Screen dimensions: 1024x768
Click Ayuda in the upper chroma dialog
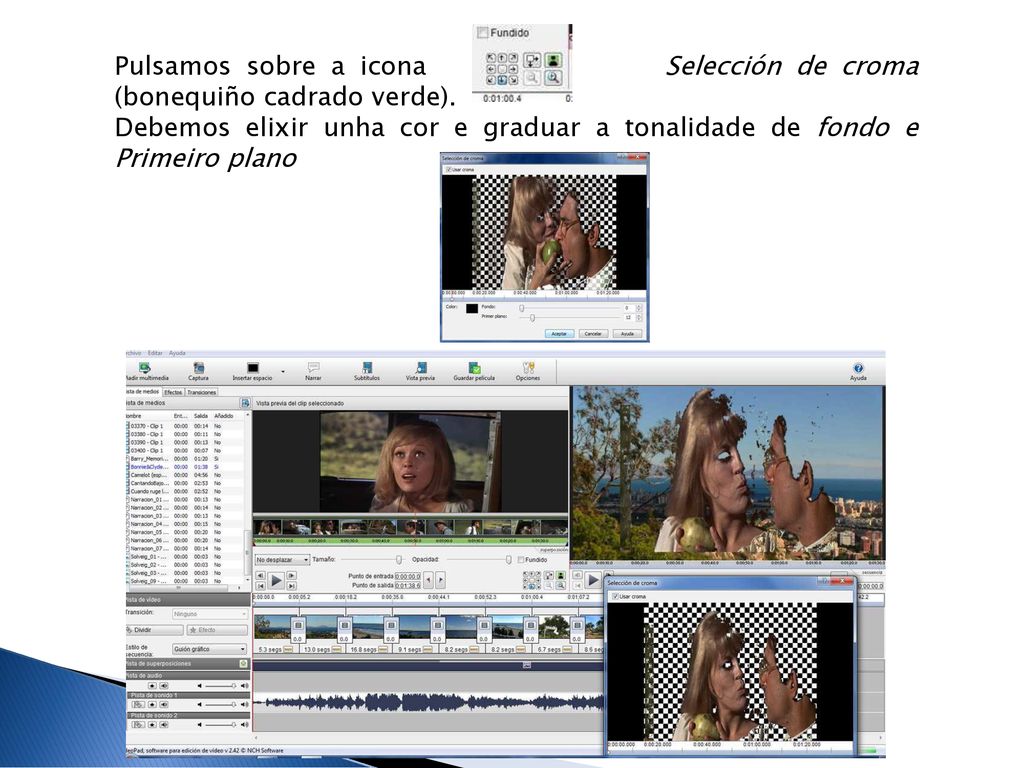(627, 334)
